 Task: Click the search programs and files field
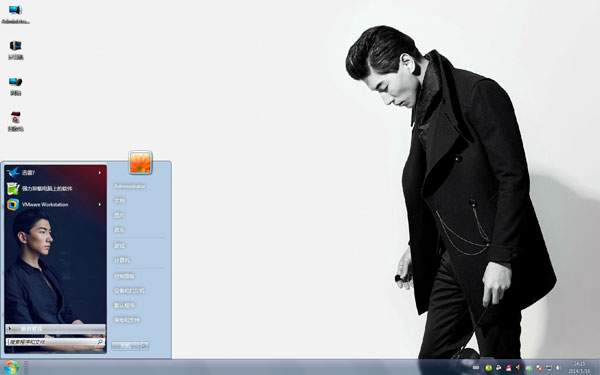pyautogui.click(x=55, y=342)
